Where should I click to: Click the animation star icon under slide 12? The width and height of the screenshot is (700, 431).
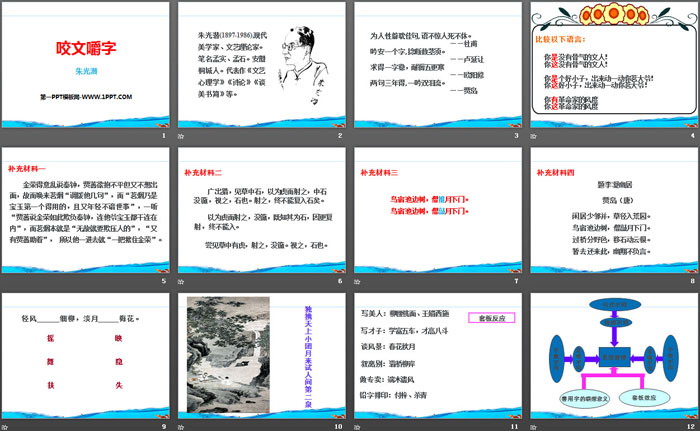click(533, 427)
